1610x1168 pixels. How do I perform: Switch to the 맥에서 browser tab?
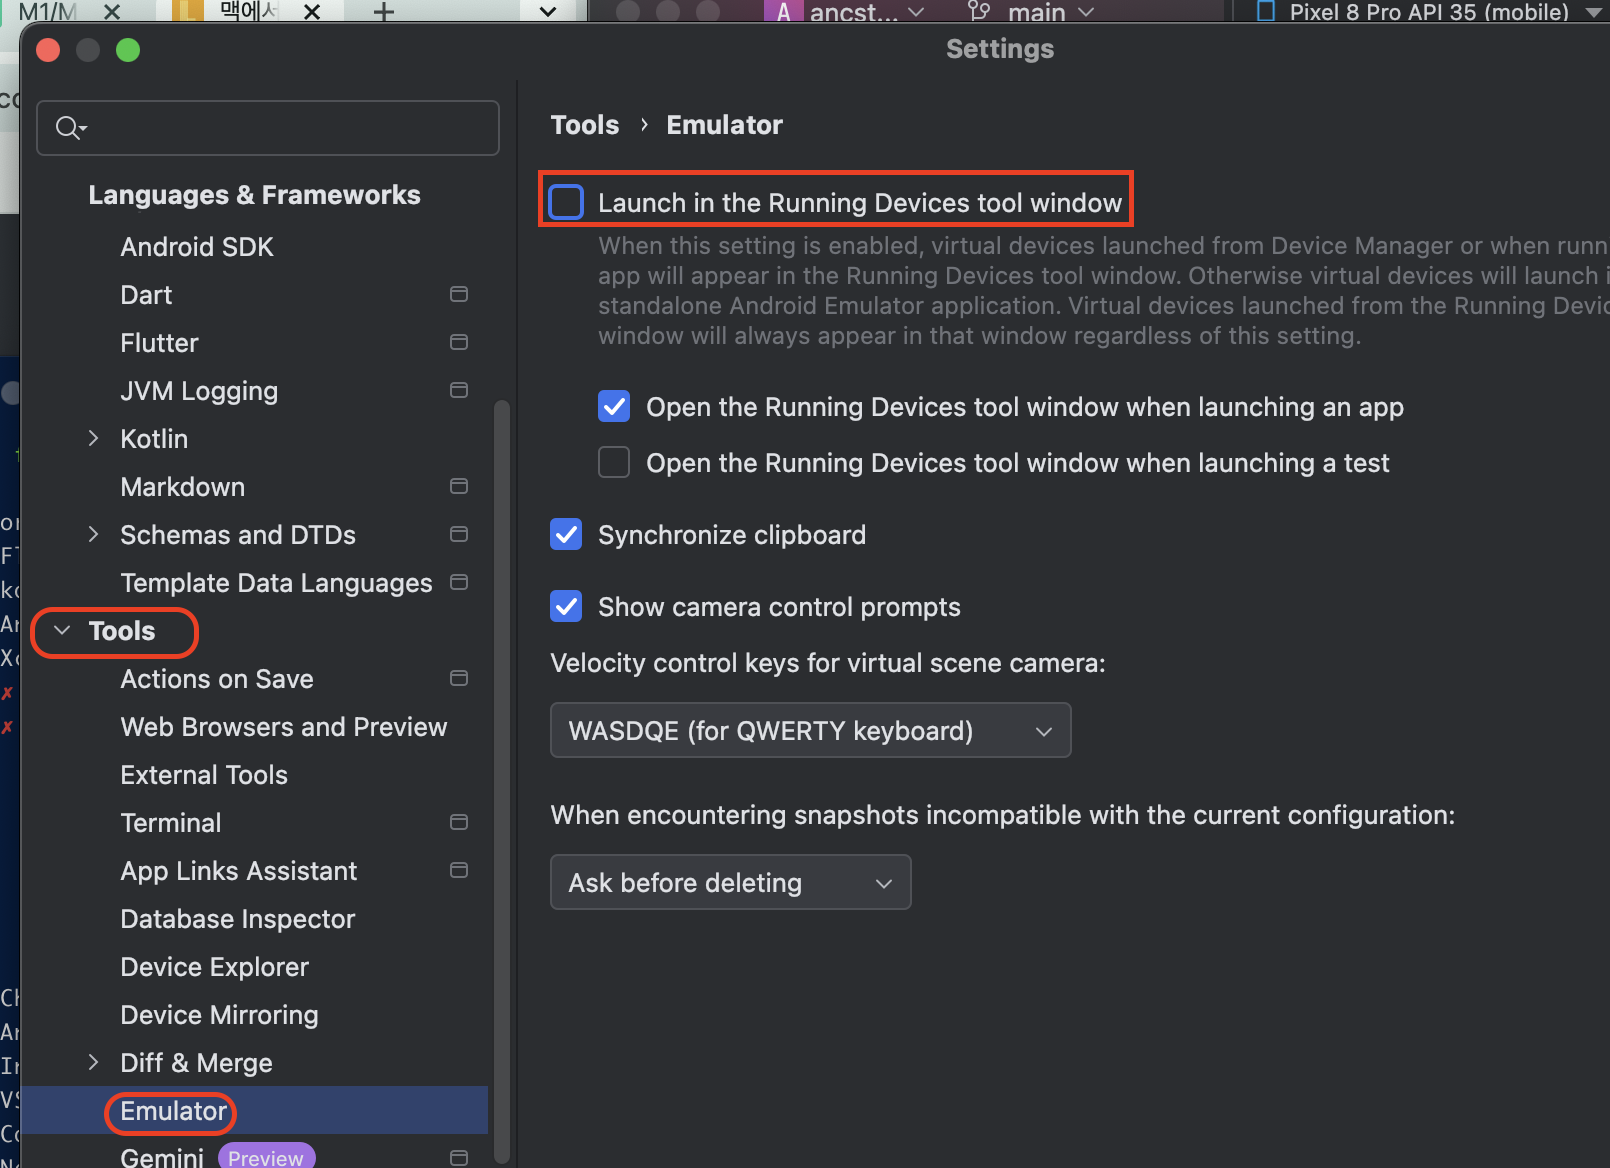[250, 12]
